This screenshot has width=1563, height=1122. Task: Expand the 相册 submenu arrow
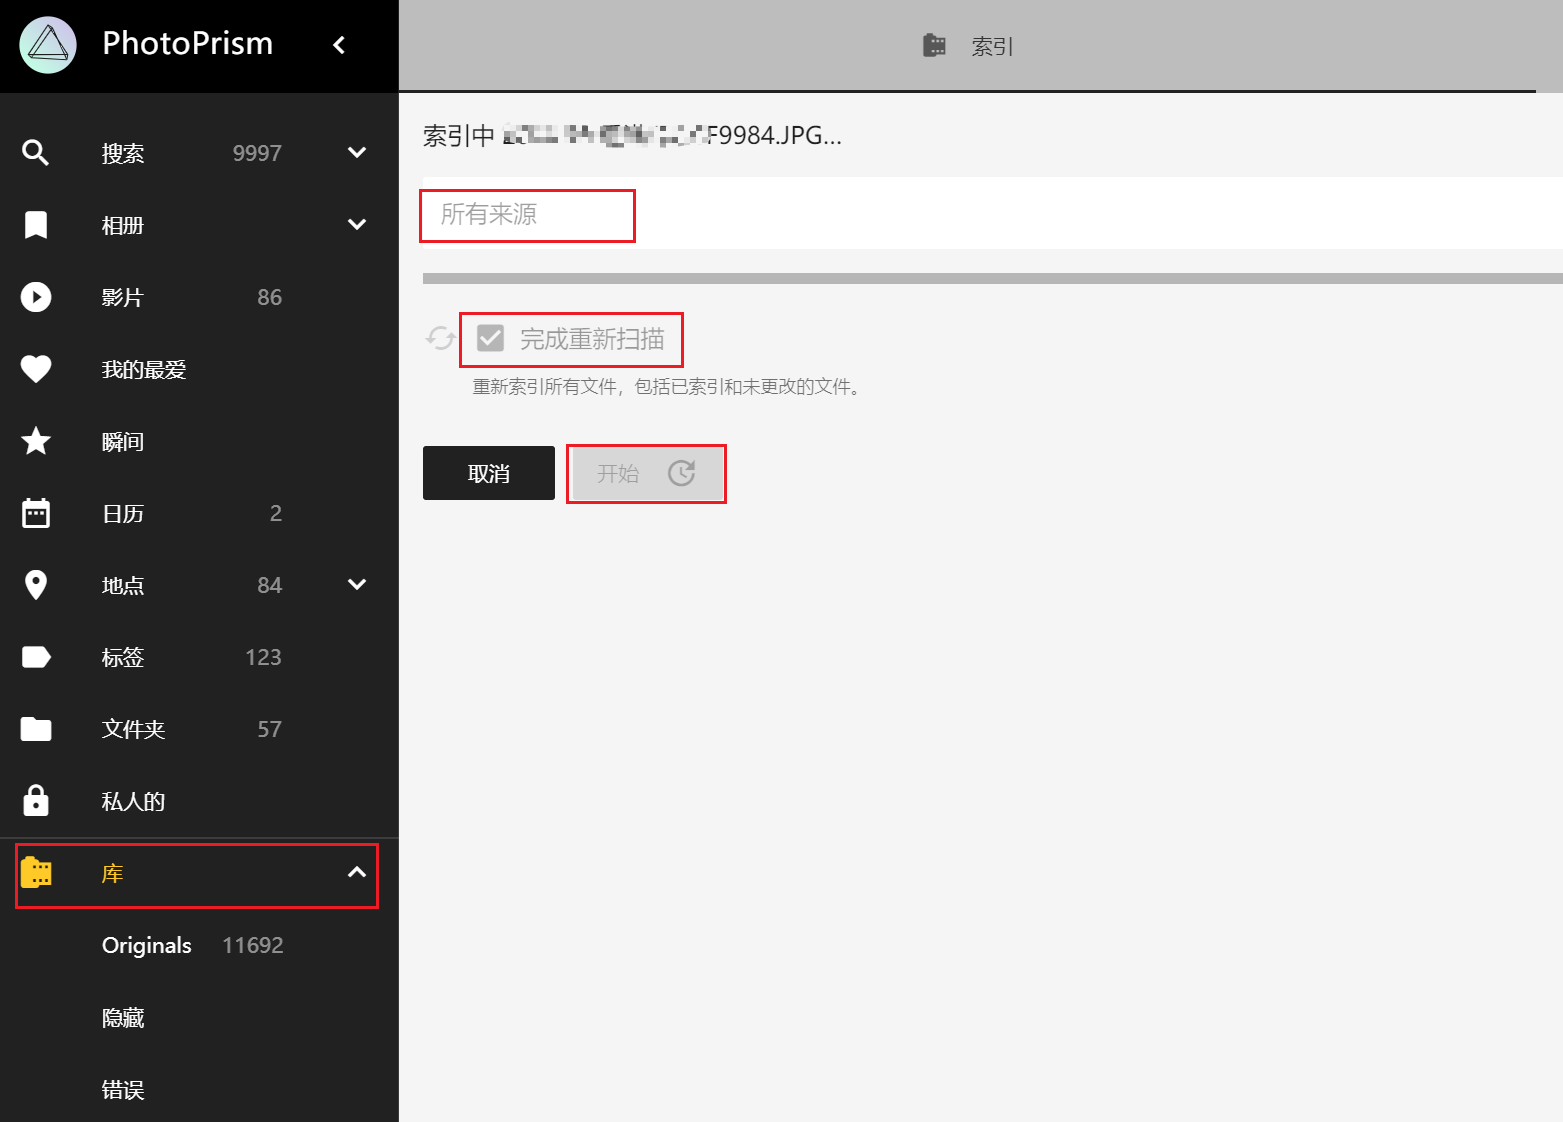357,225
